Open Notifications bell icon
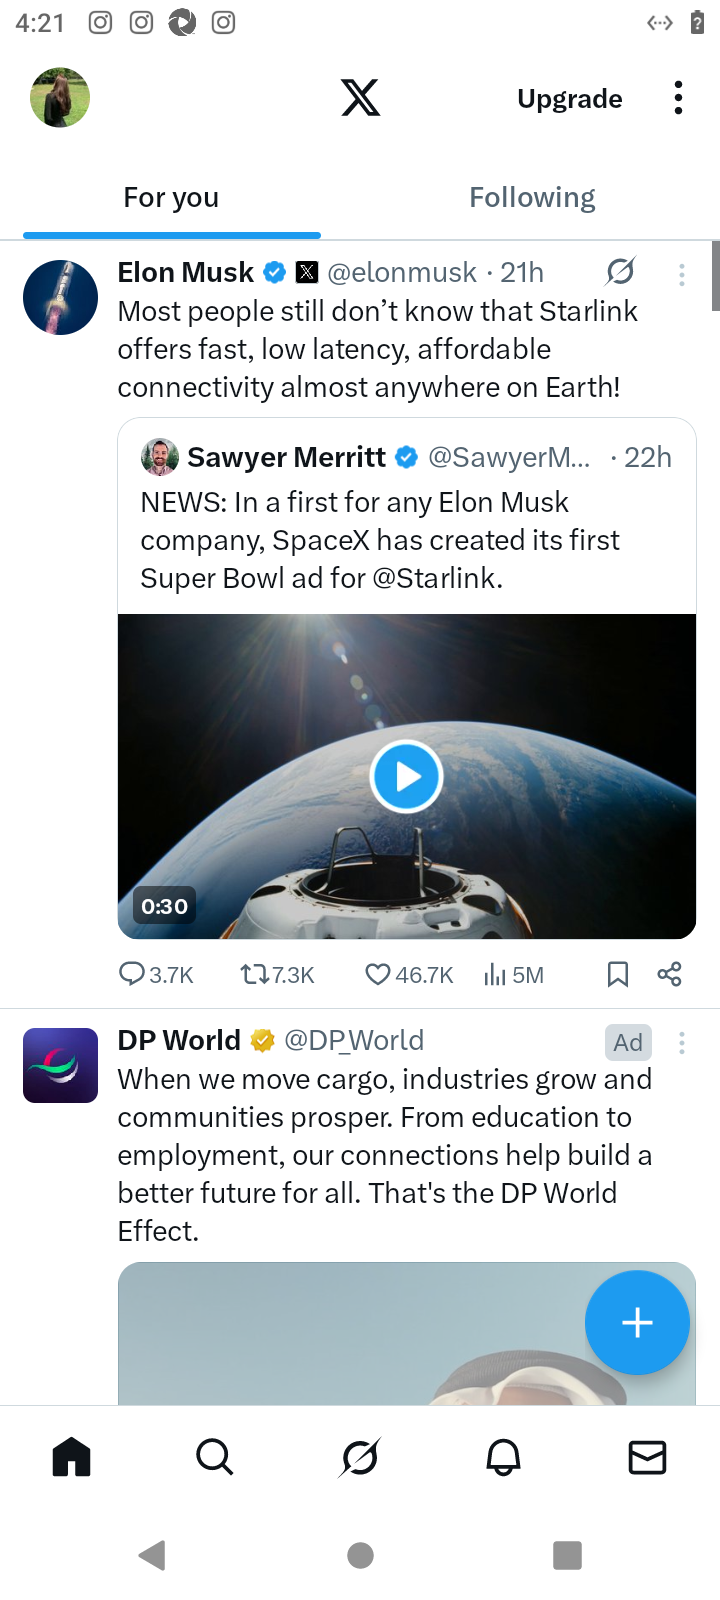 click(504, 1458)
